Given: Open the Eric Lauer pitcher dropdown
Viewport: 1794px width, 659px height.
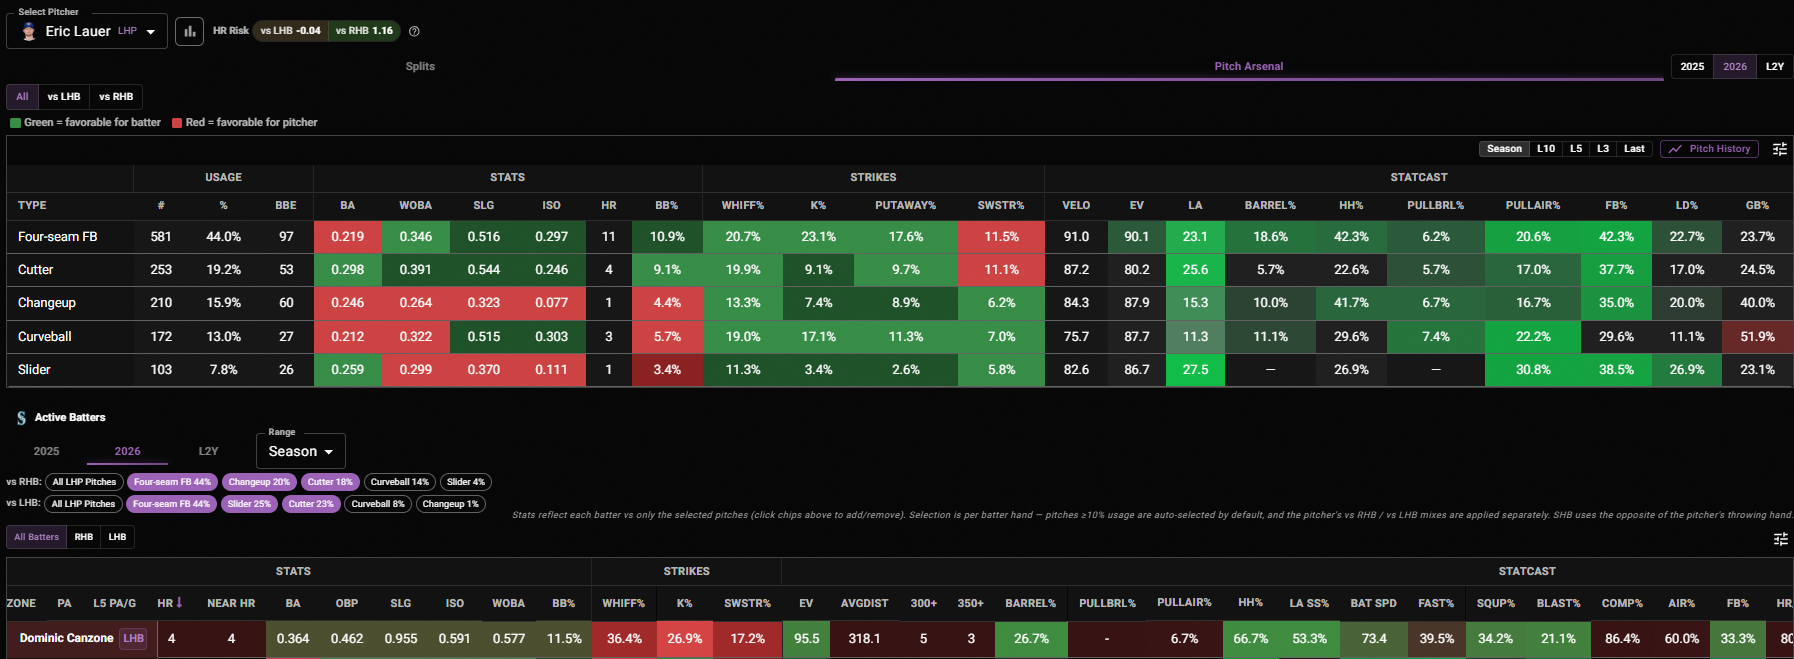Looking at the screenshot, I should (87, 31).
